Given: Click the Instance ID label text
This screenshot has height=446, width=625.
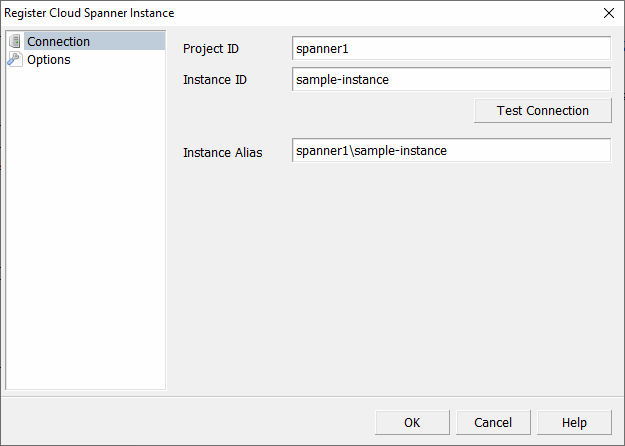Looking at the screenshot, I should [215, 80].
